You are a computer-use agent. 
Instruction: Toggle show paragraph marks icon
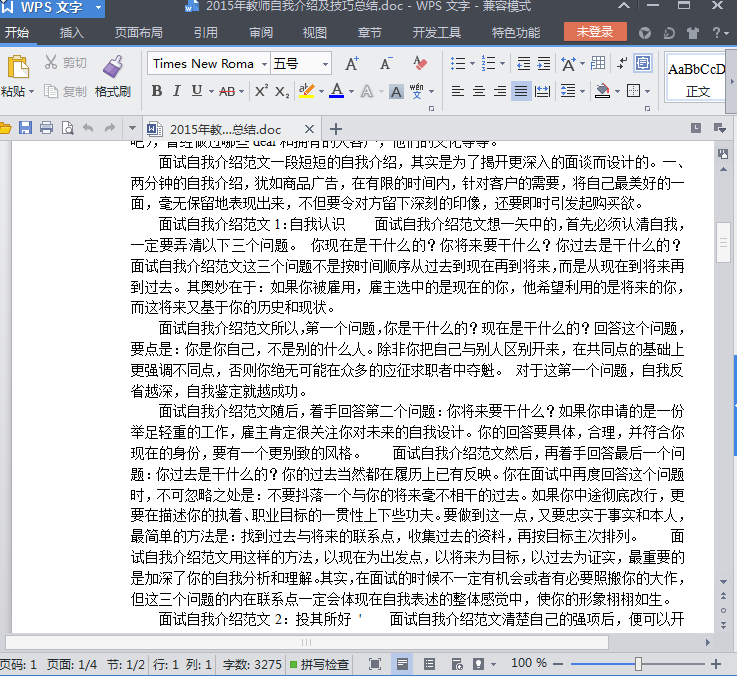pos(622,63)
